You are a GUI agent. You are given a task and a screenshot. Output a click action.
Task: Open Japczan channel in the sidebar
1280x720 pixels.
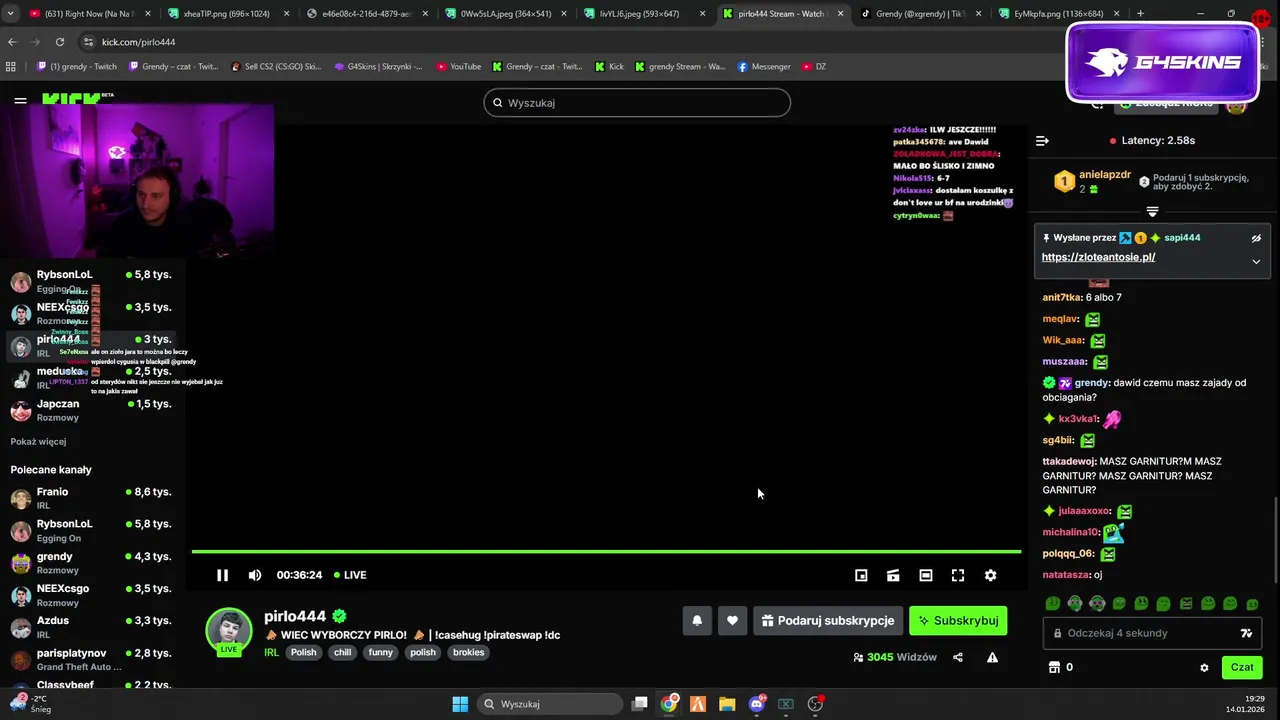point(92,410)
